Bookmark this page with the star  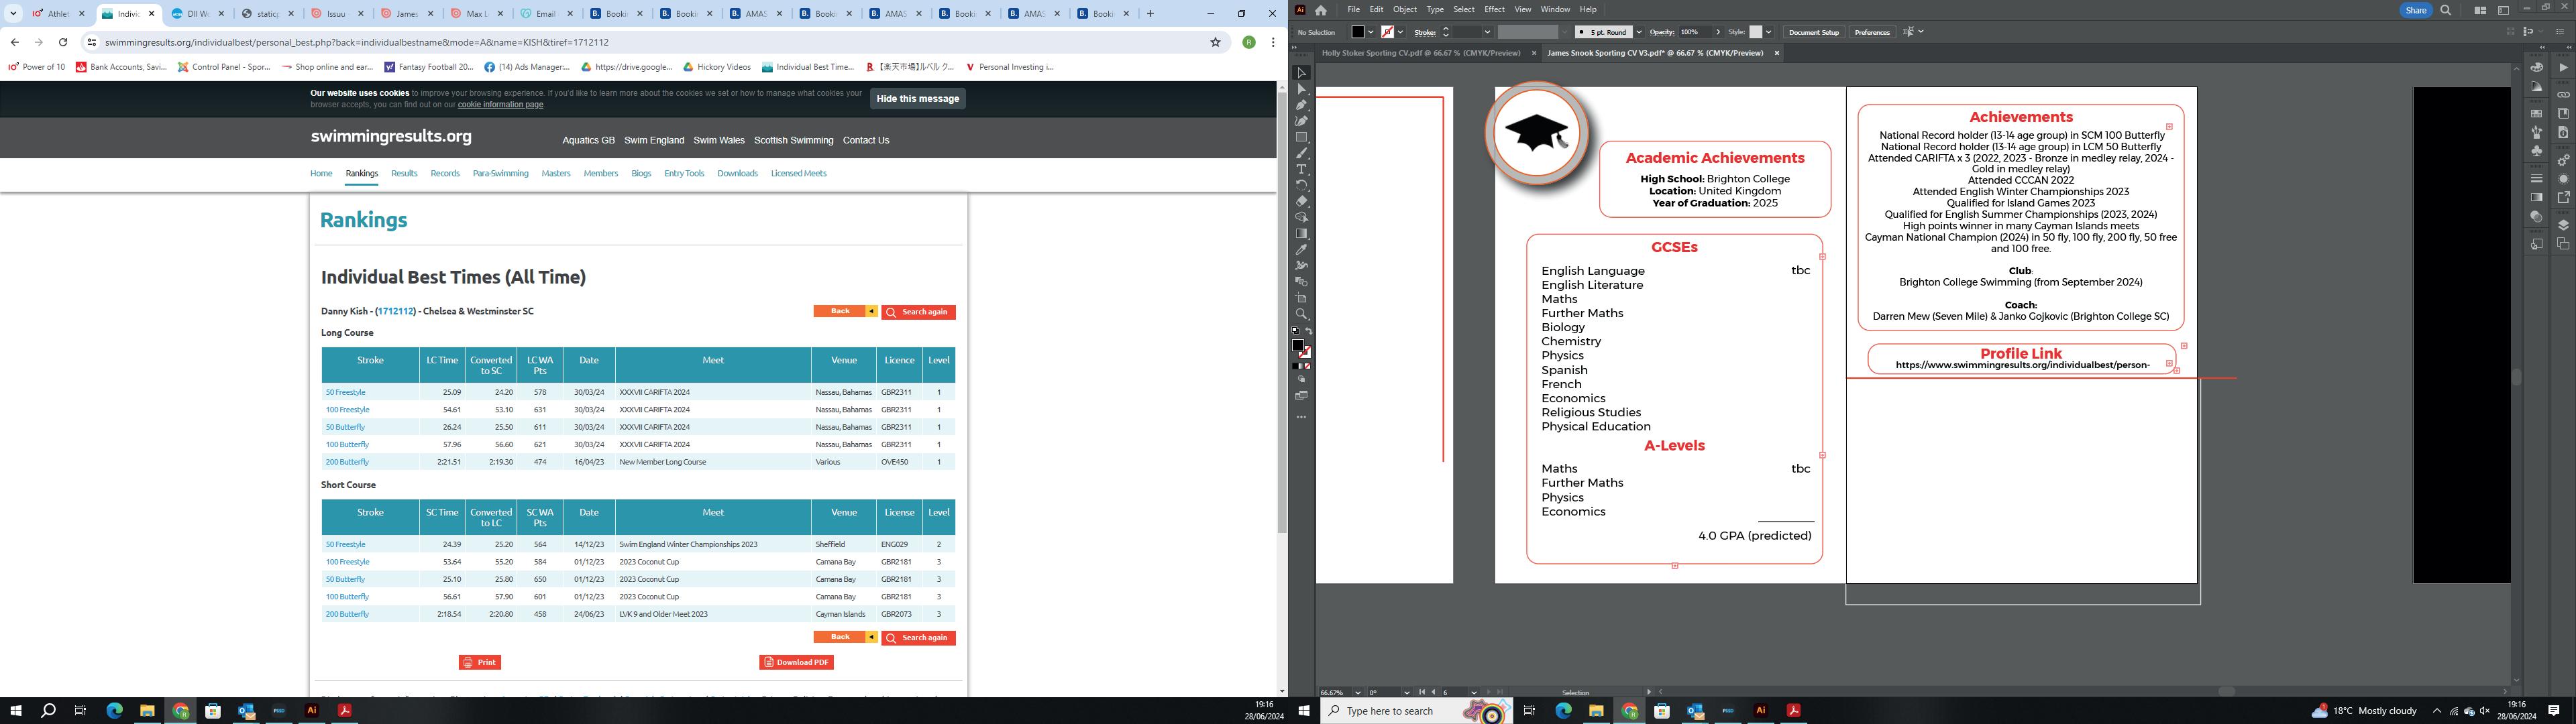pyautogui.click(x=1215, y=42)
